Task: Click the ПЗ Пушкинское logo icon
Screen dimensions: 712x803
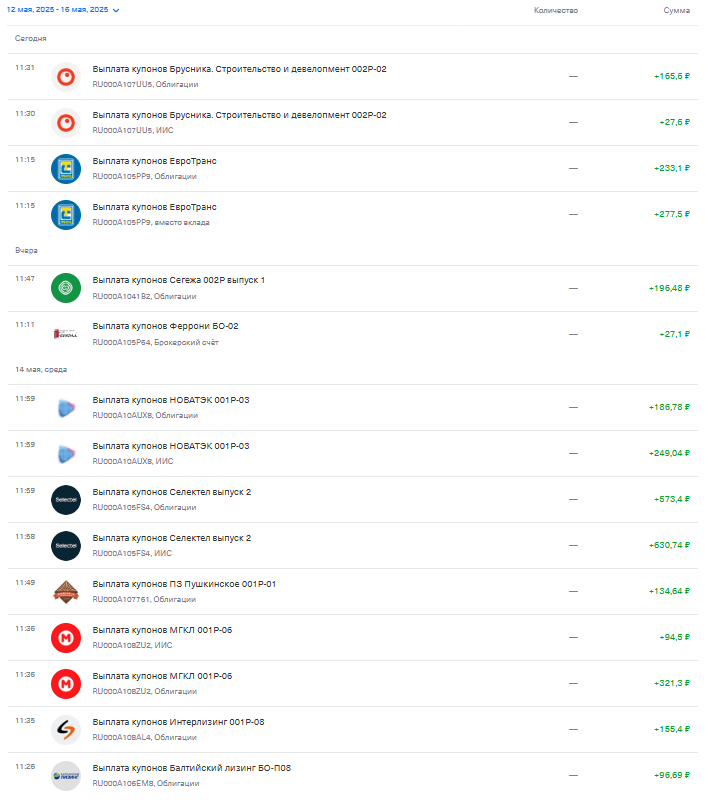Action: point(66,593)
